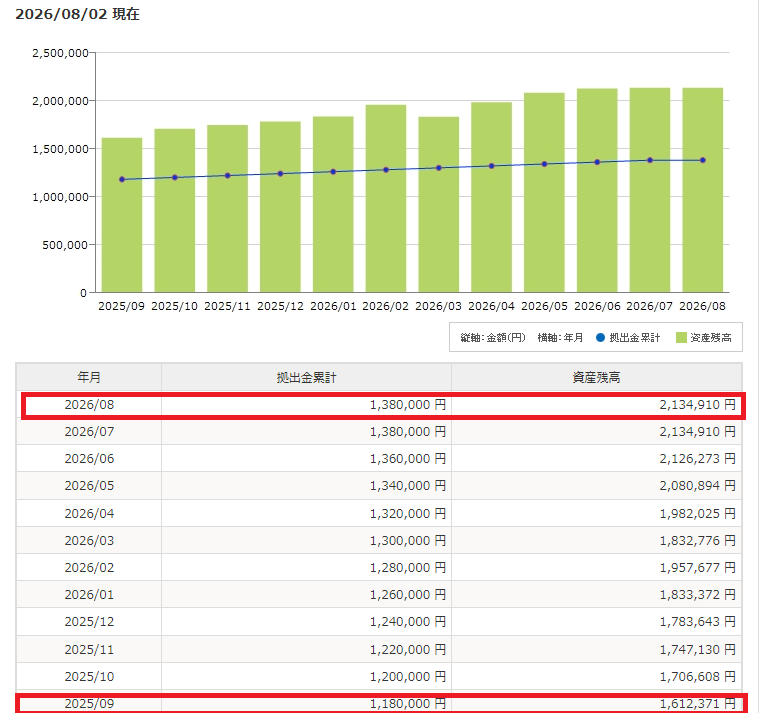Select the 2026/02 date cell in table
This screenshot has height=713, width=759.
[x=89, y=567]
